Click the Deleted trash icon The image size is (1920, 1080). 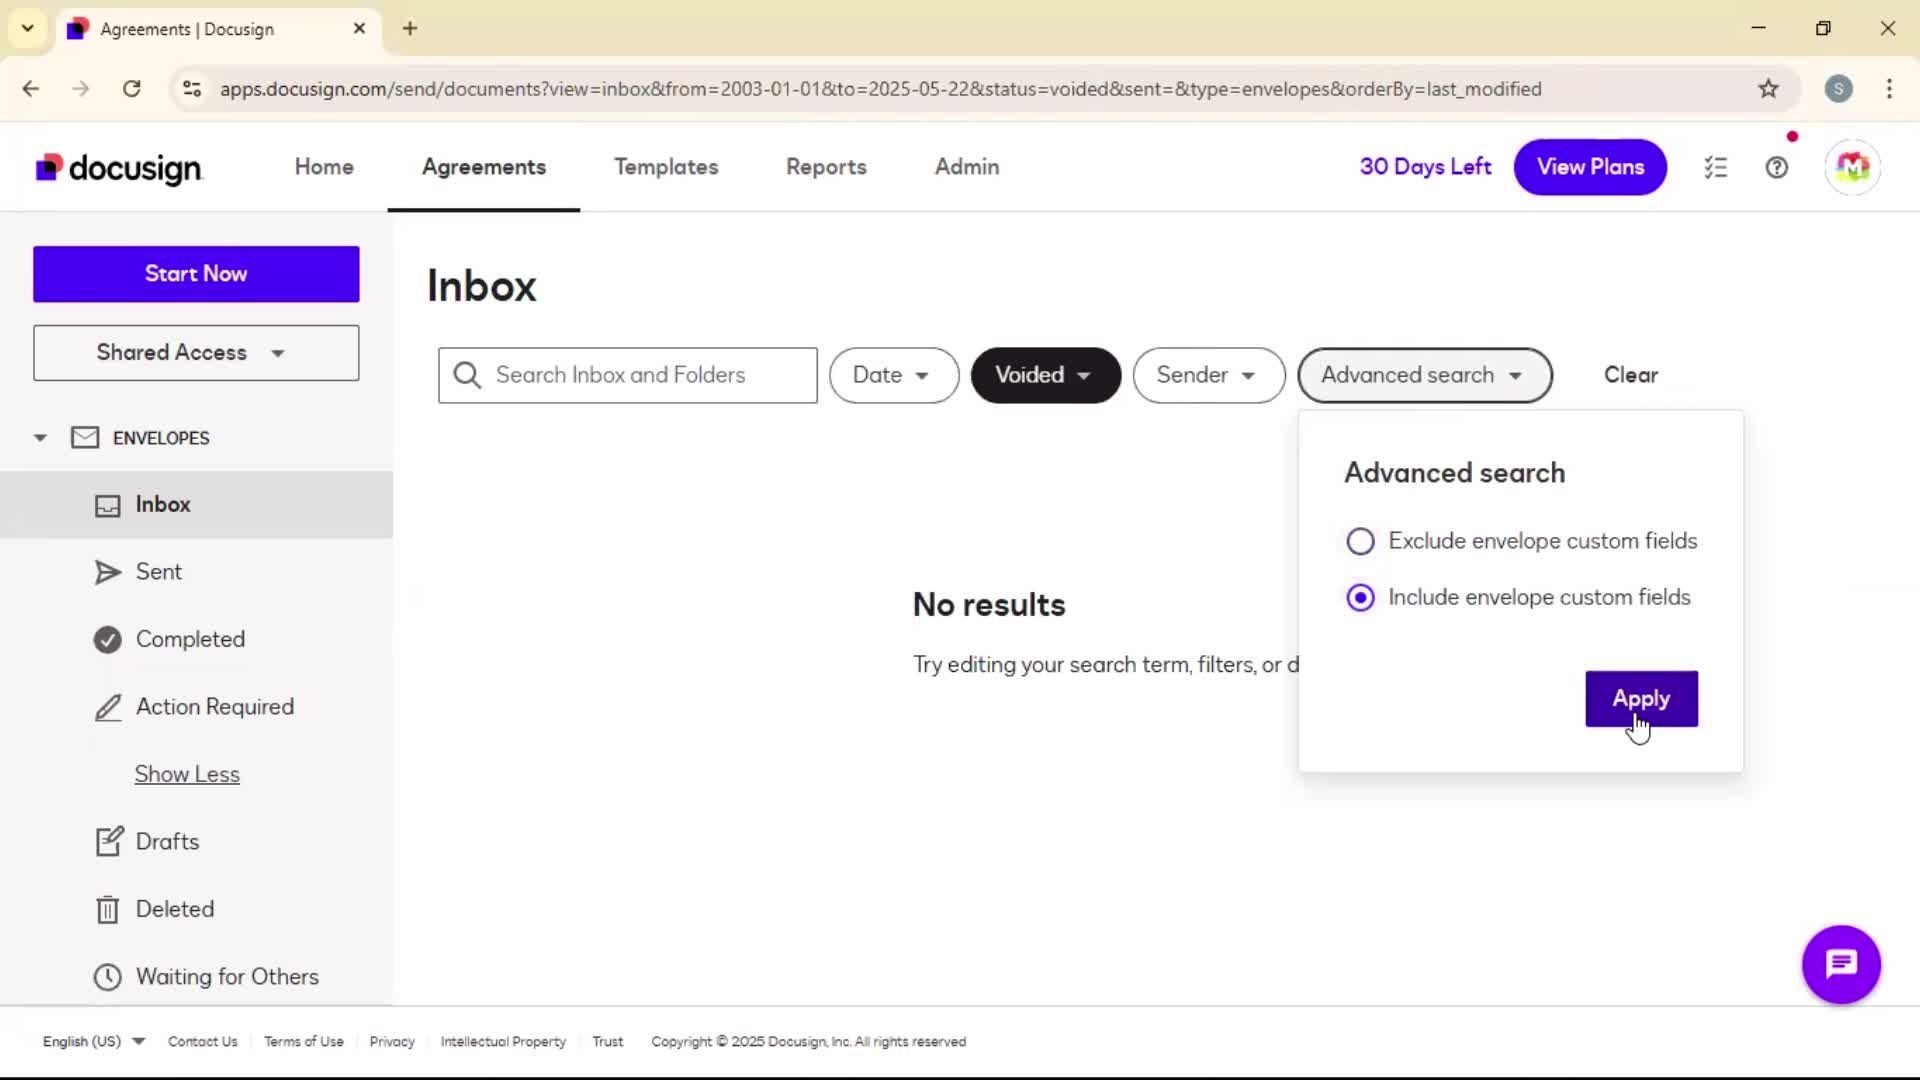pos(108,909)
